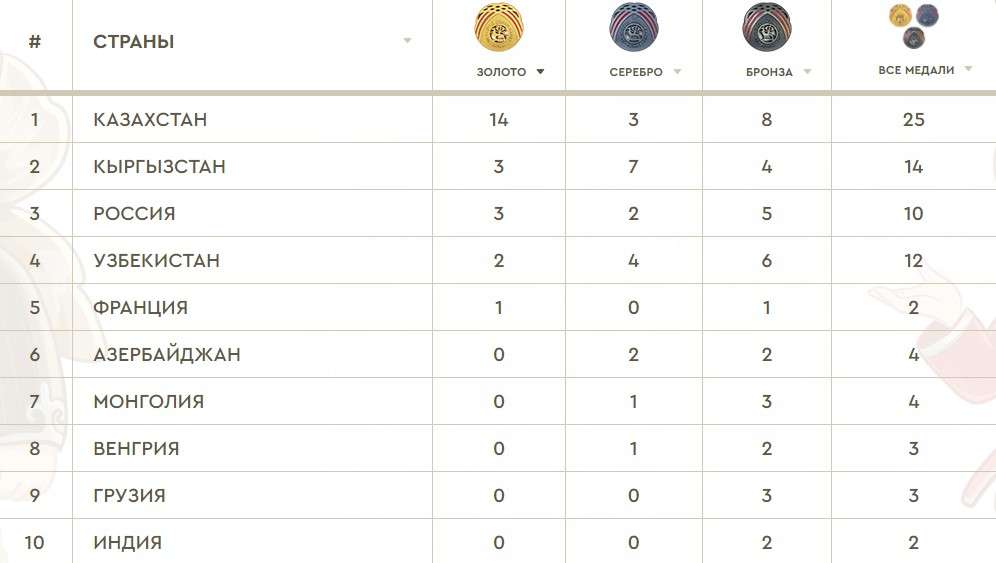996x563 pixels.
Task: Expand the СТРАНЫ column dropdown arrow
Action: (407, 41)
